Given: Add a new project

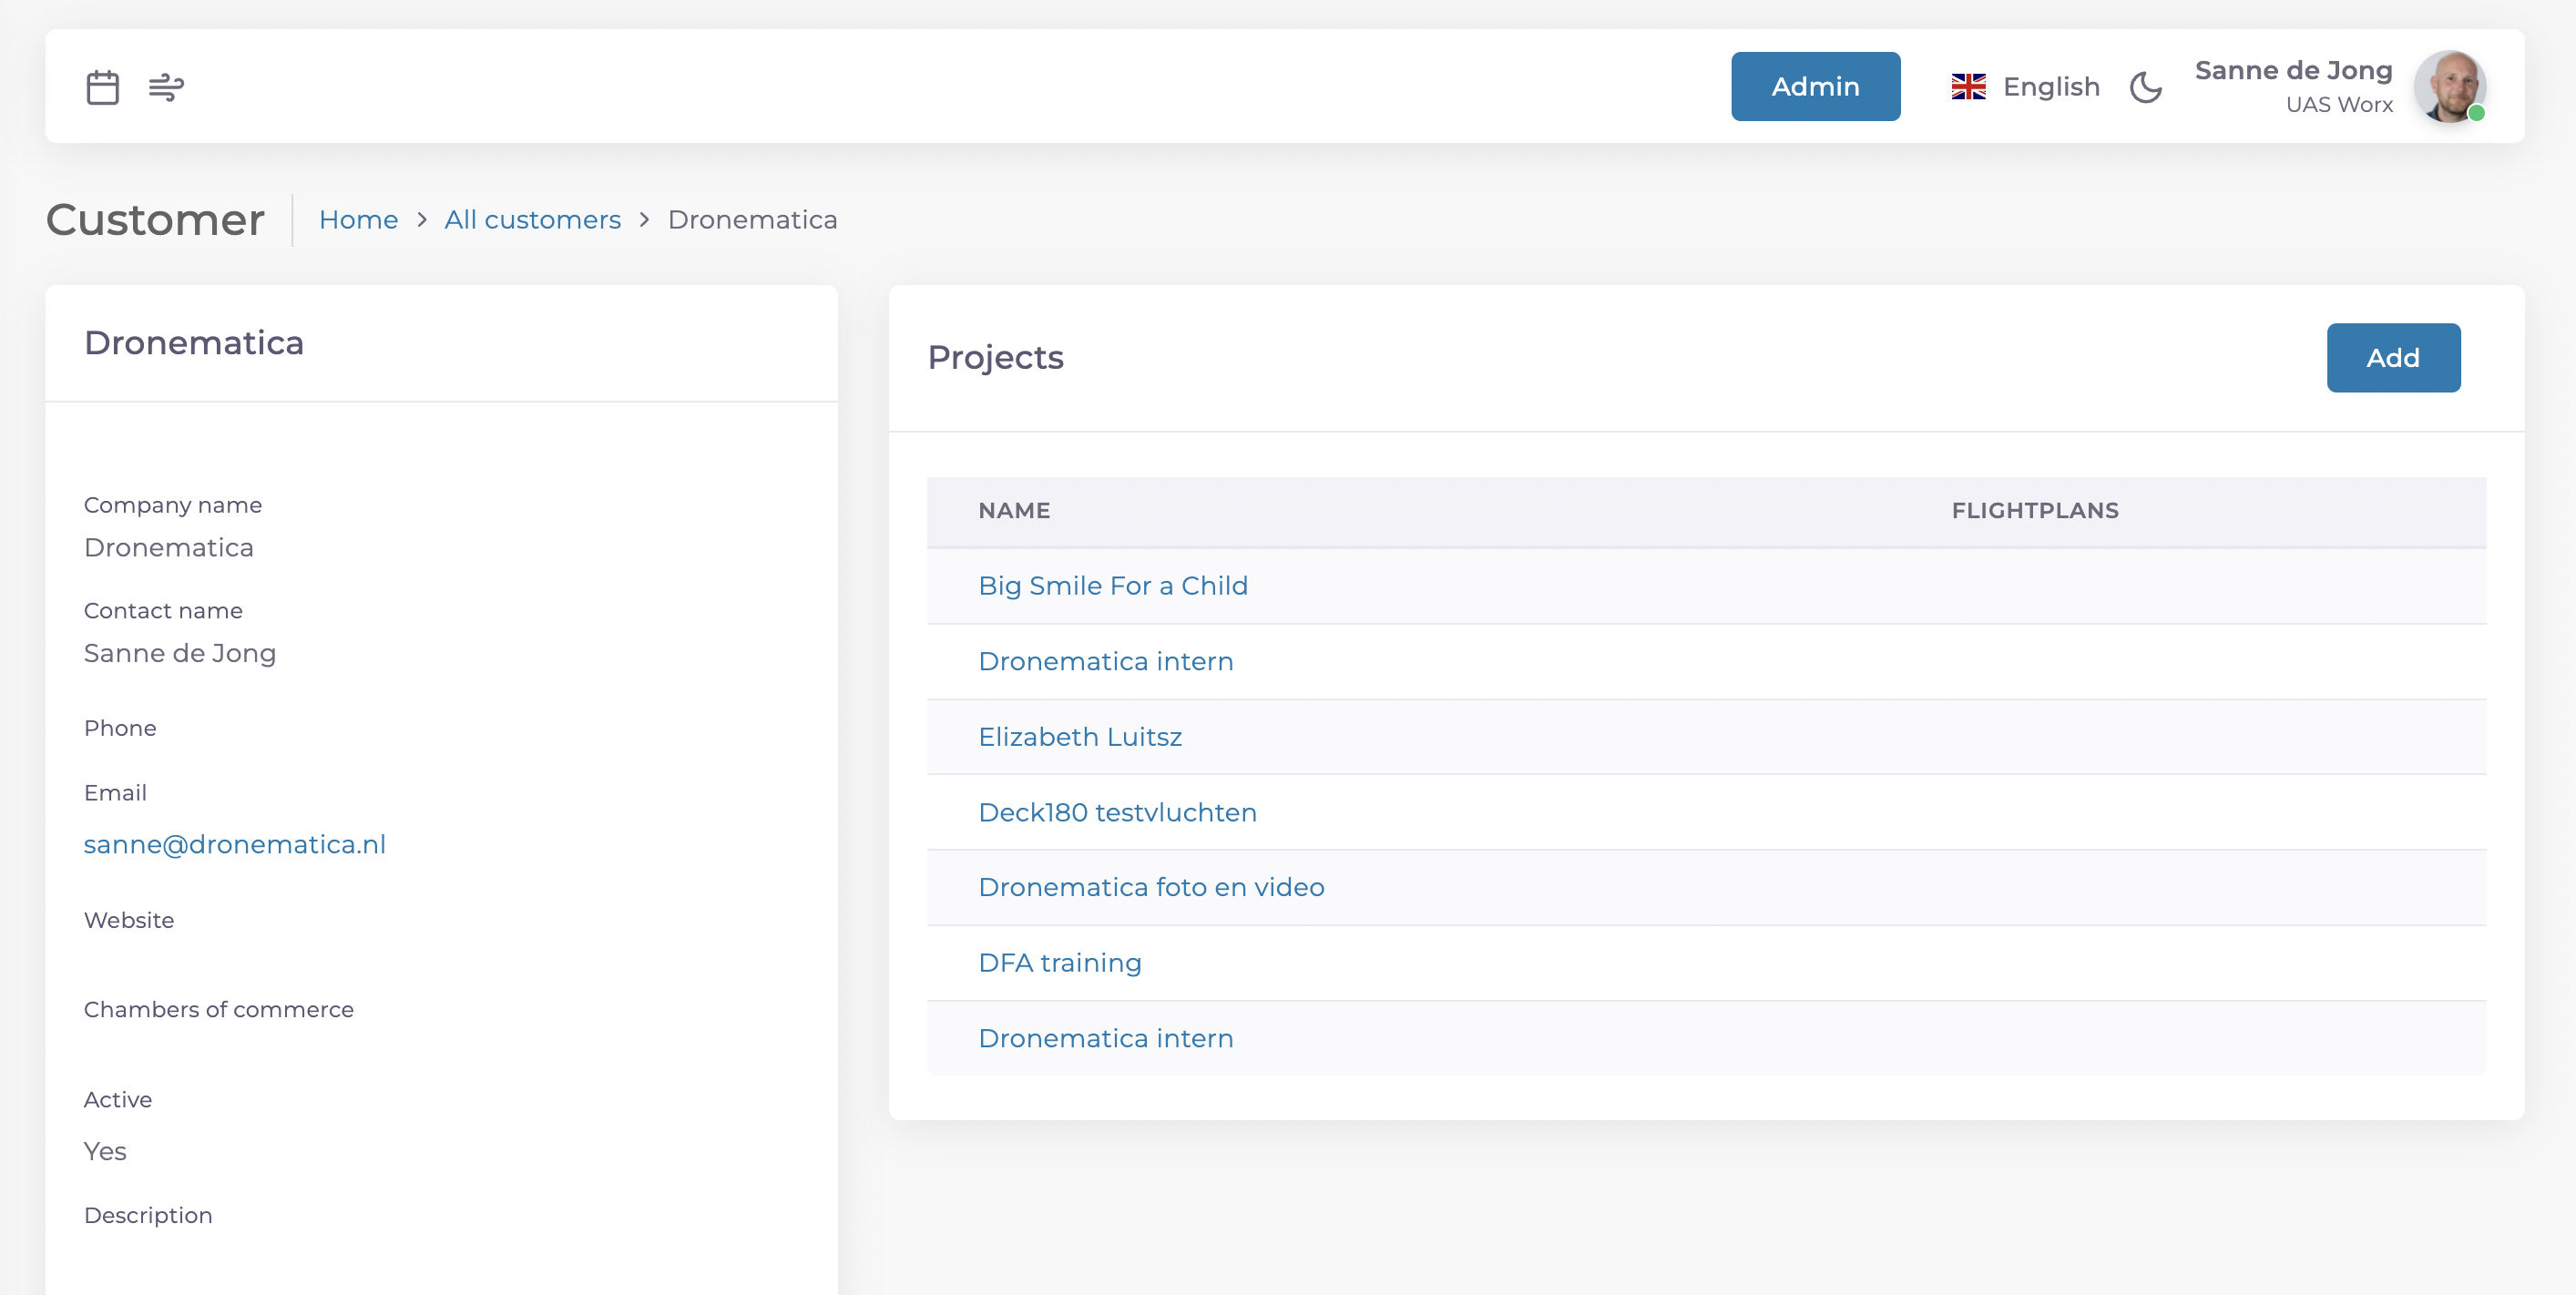Looking at the screenshot, I should pyautogui.click(x=2392, y=358).
